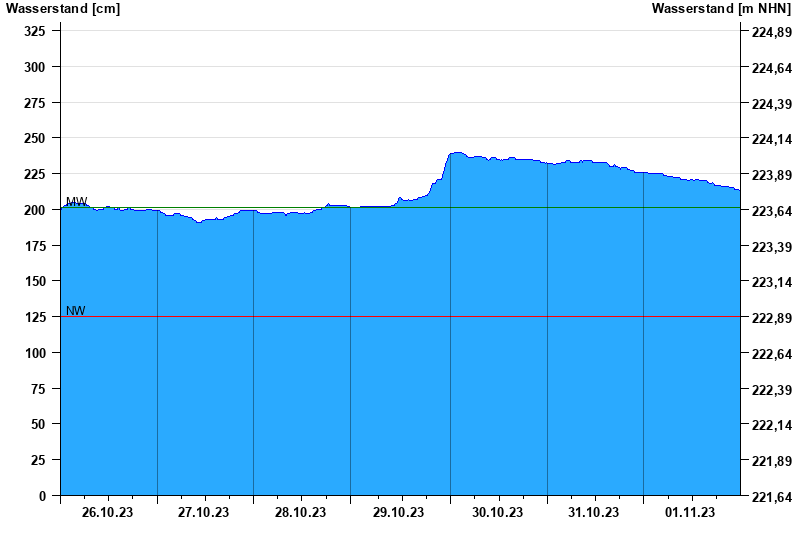Click the 225 value on left axis

(x=35, y=174)
